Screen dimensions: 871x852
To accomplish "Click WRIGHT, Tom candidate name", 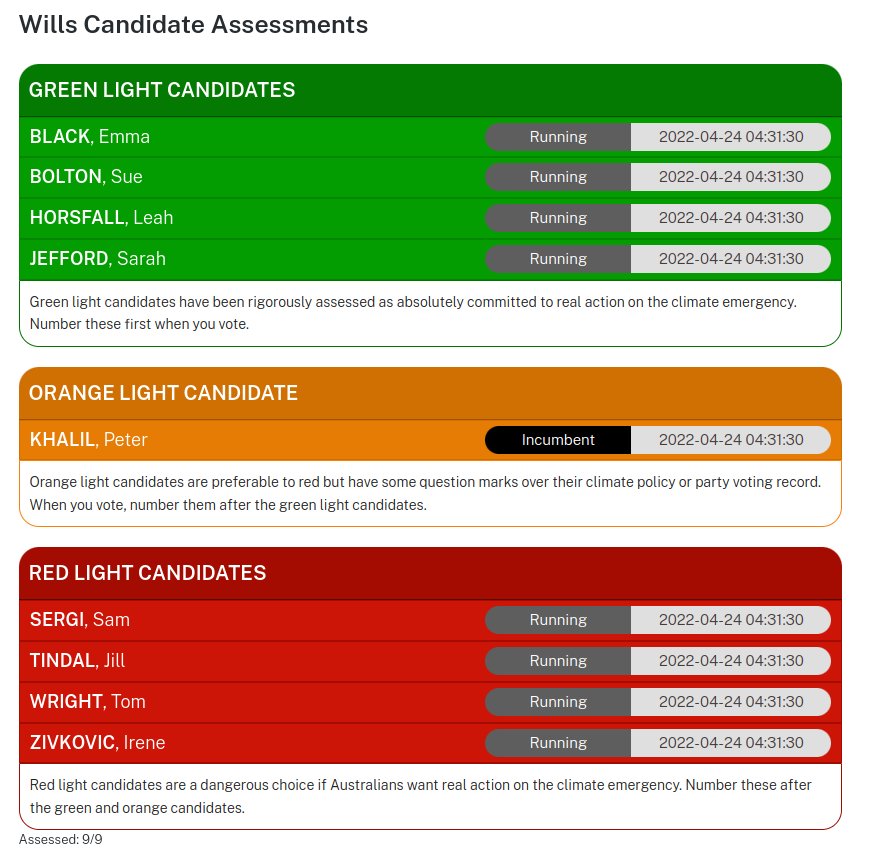I will (88, 702).
